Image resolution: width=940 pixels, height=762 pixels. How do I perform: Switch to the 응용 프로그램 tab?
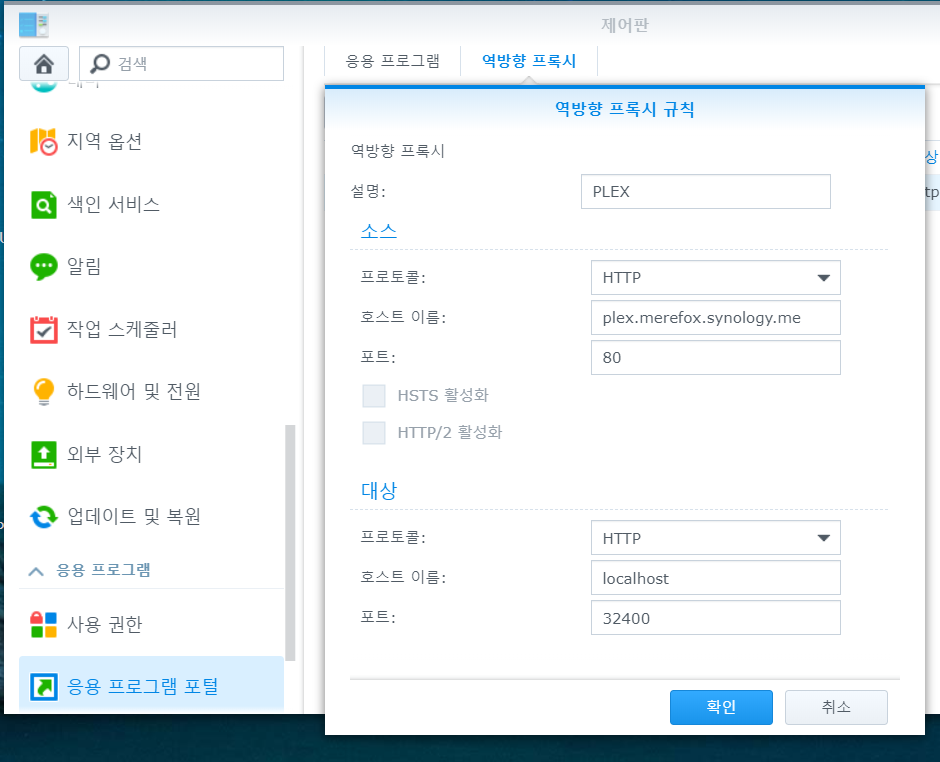393,61
